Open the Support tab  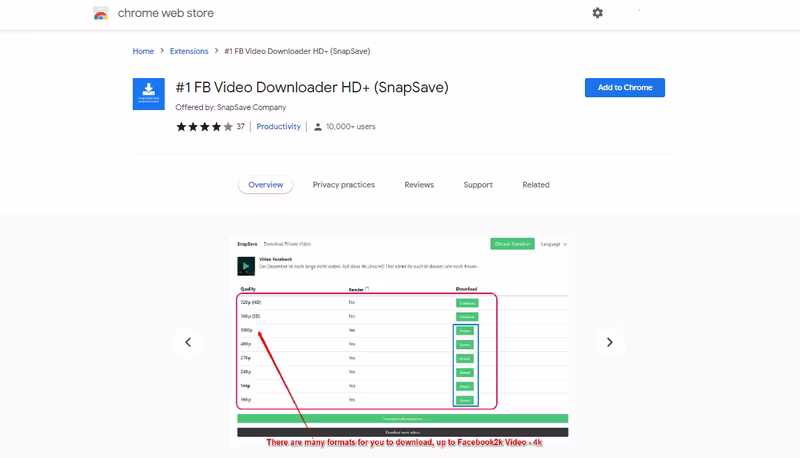click(x=478, y=185)
